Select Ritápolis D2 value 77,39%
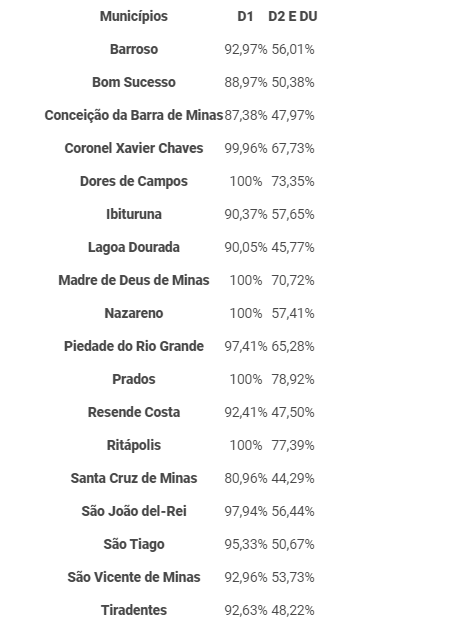The width and height of the screenshot is (462, 625). [x=293, y=445]
